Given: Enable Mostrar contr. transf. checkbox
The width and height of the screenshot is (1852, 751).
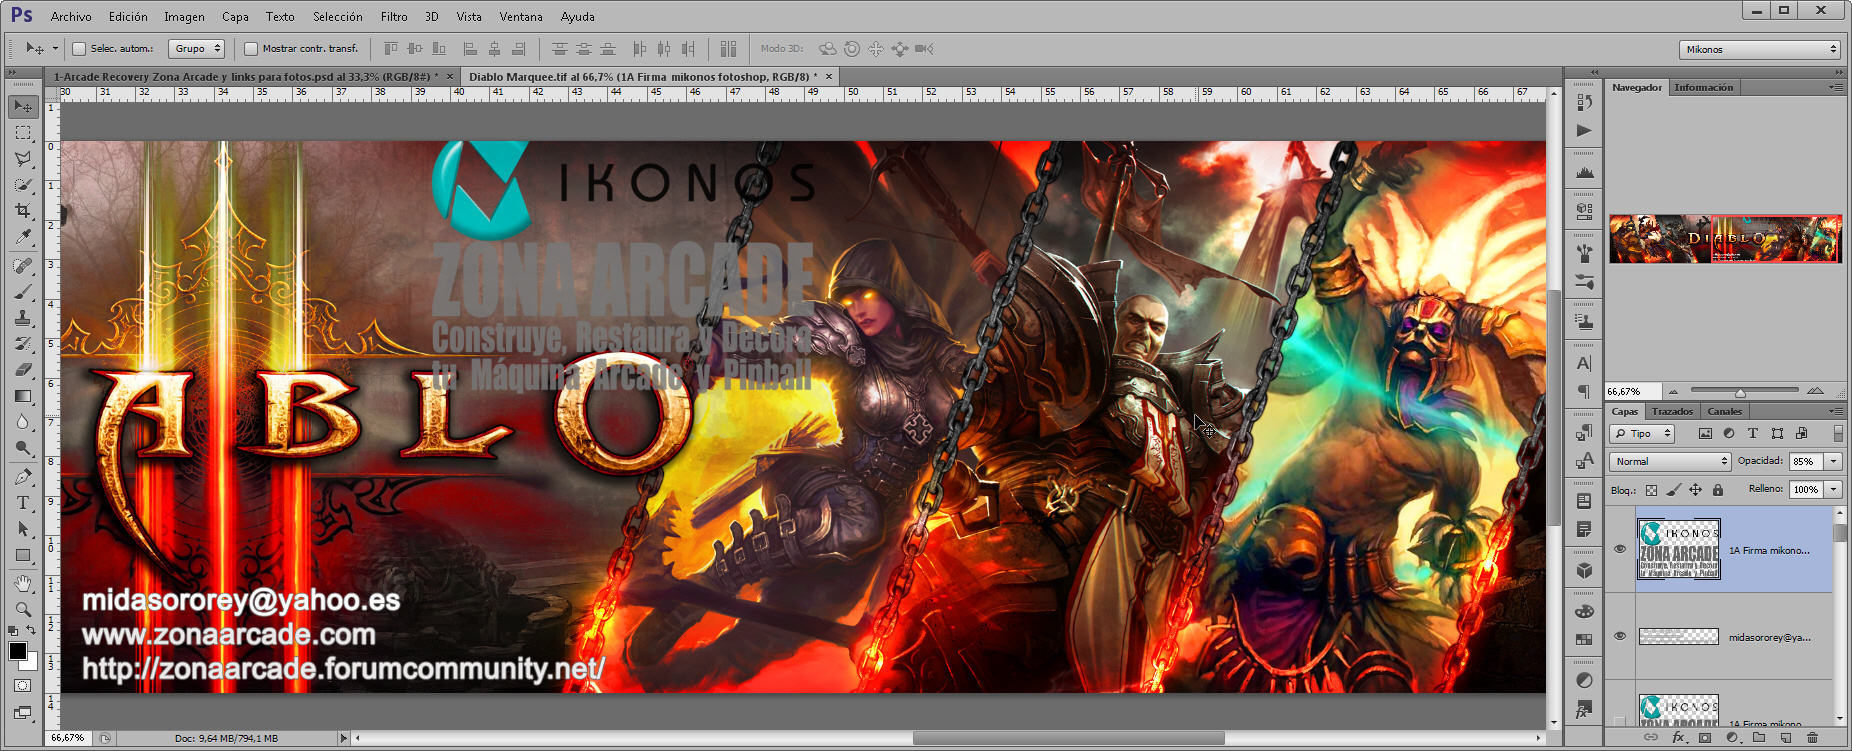Looking at the screenshot, I should tap(251, 48).
